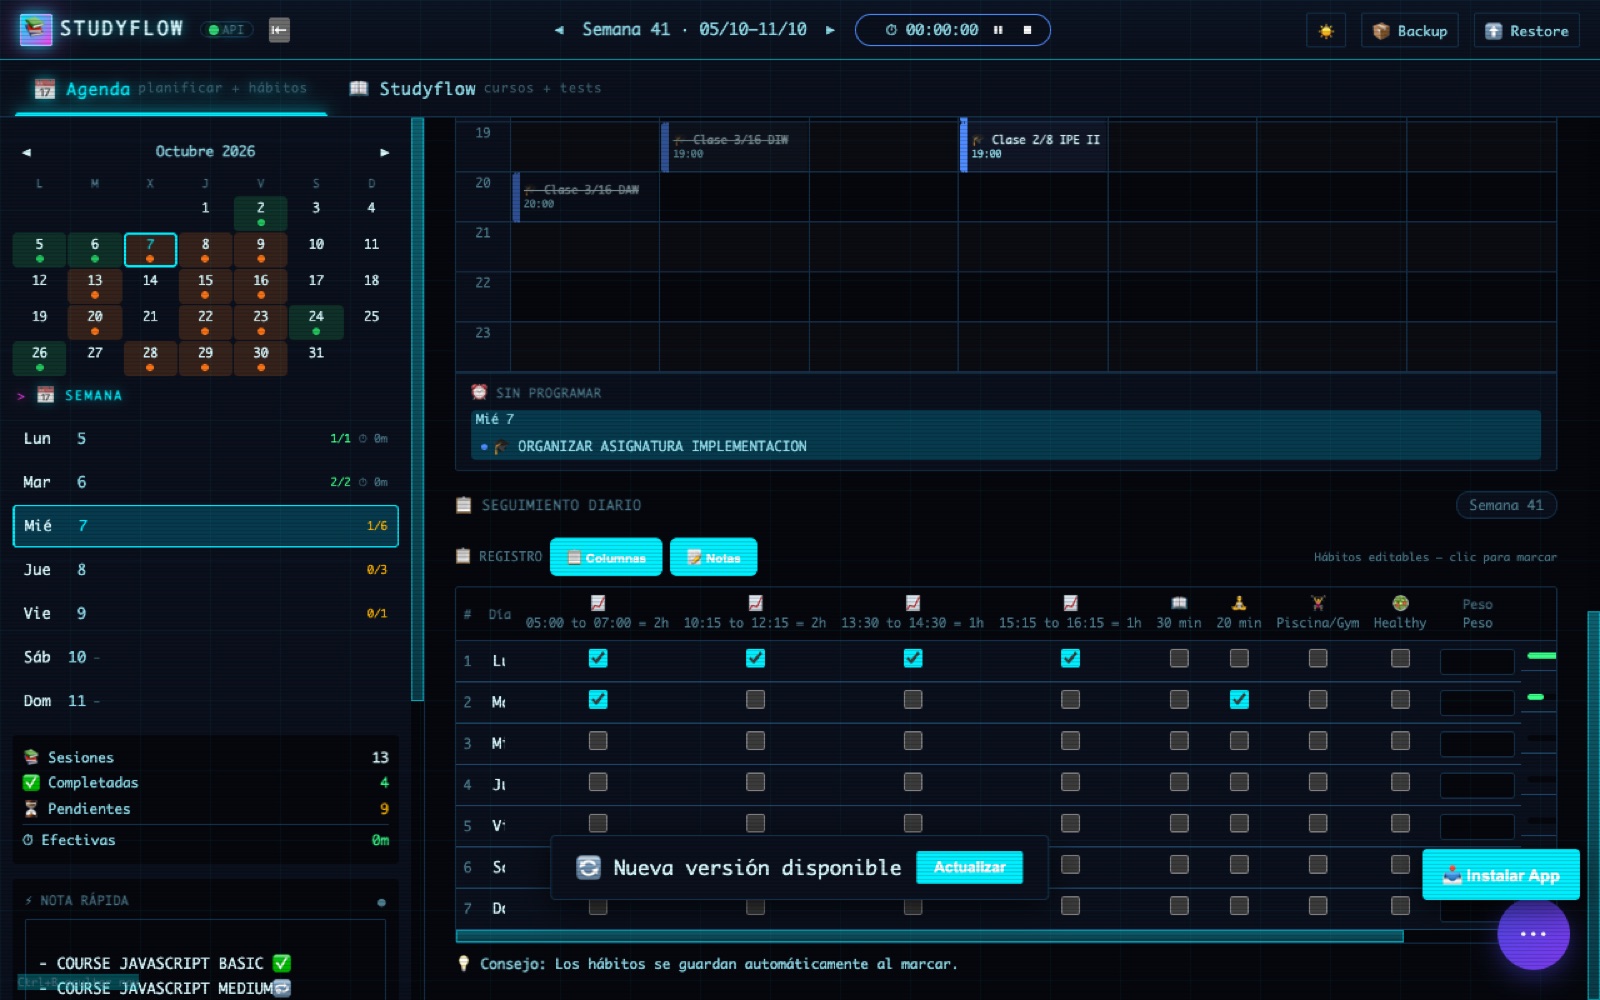The width and height of the screenshot is (1600, 1000).
Task: Open the Clase 3/16 DAW event
Action: tap(587, 196)
